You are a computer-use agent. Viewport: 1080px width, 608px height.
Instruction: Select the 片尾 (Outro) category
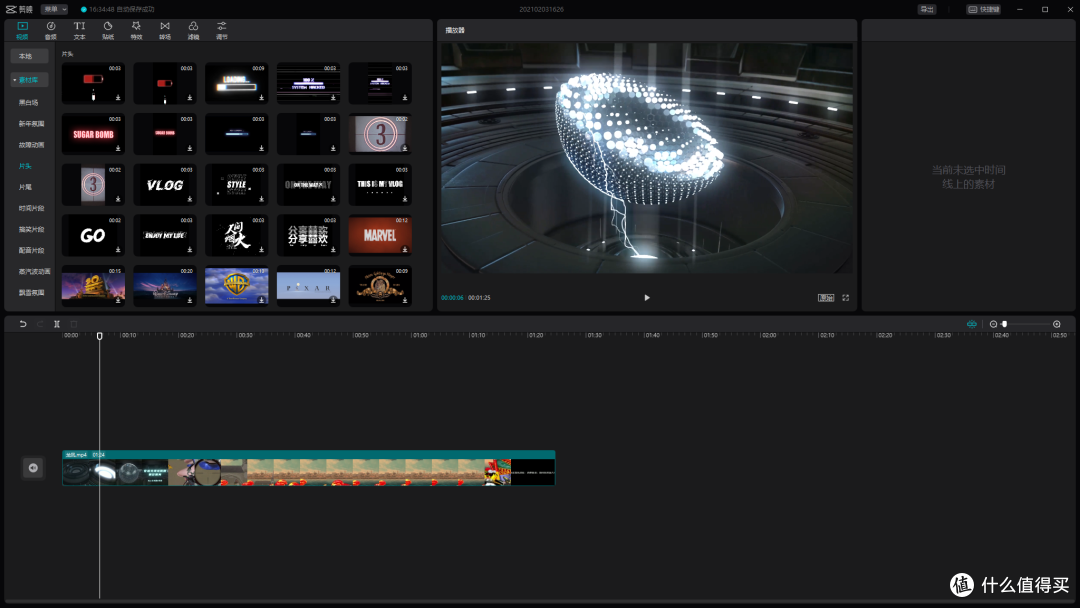(26, 187)
